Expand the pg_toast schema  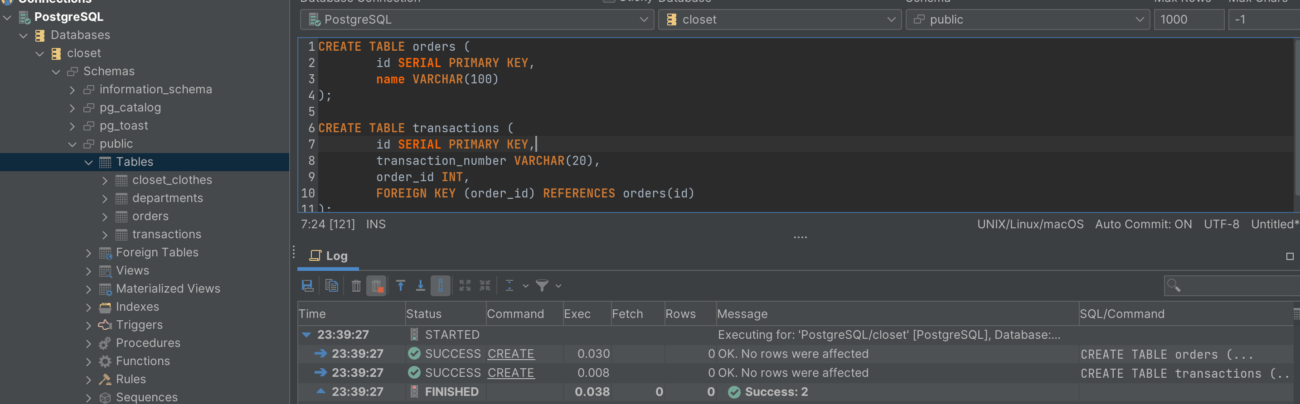(x=72, y=126)
